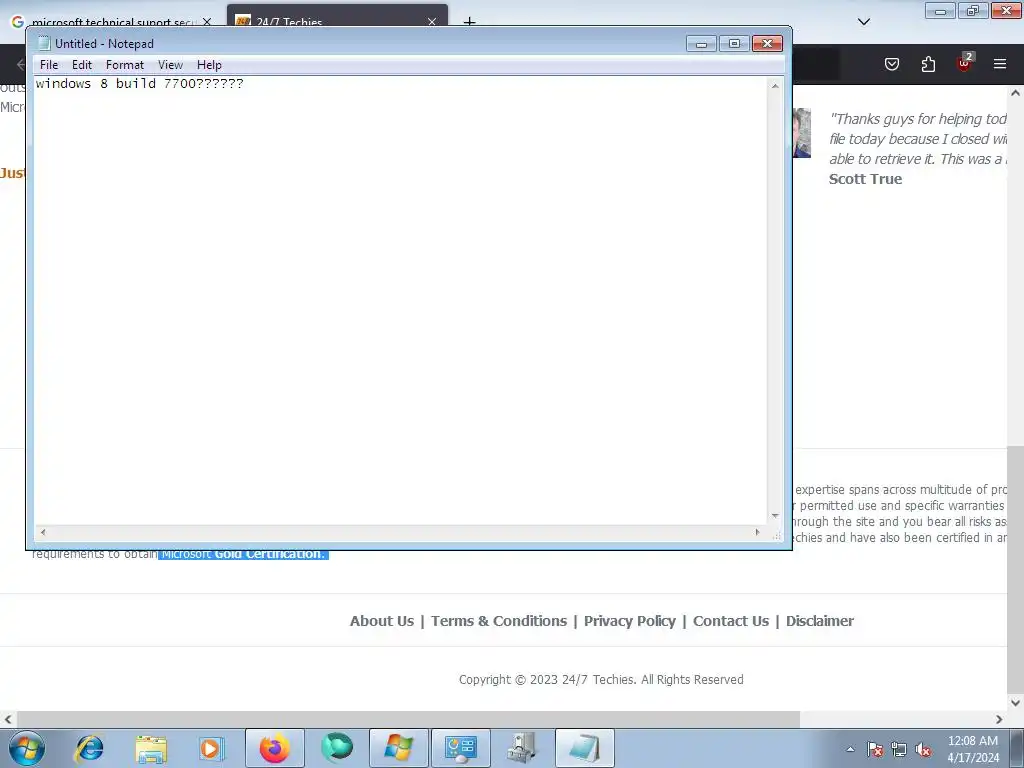
Task: Open the network tray icon
Action: [x=899, y=749]
